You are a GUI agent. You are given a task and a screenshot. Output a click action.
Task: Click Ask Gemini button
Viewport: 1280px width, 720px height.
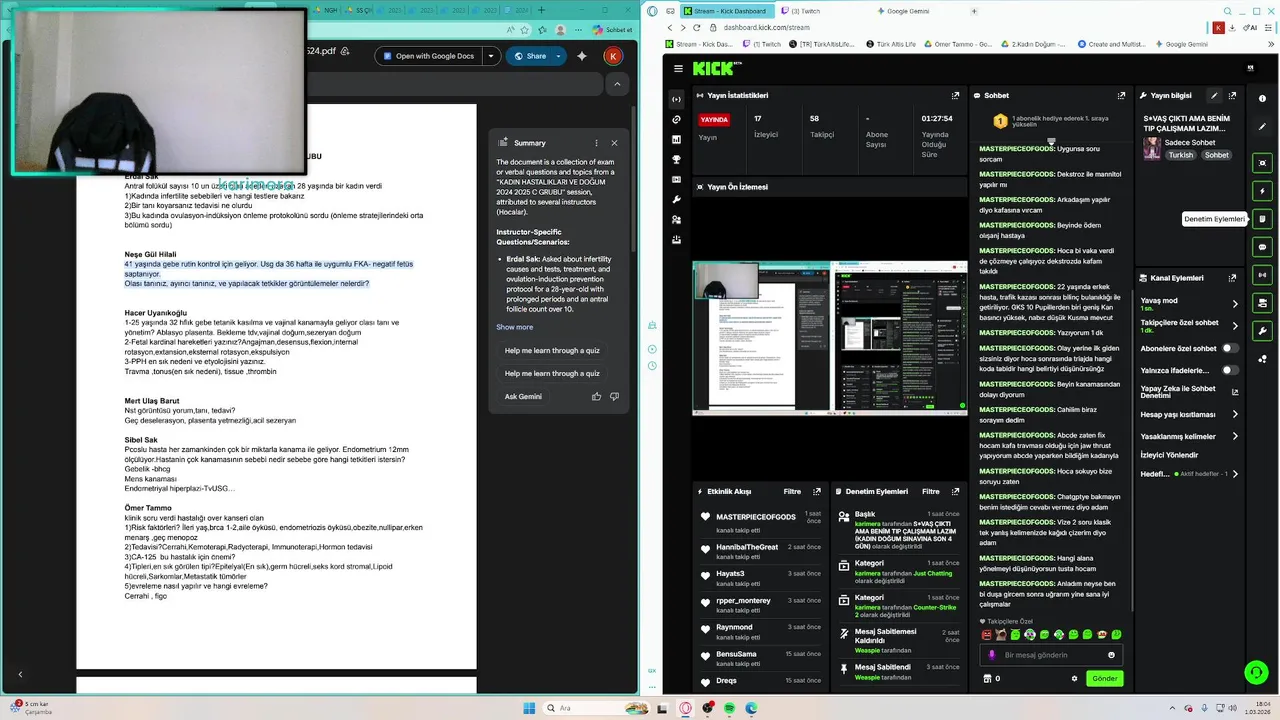tap(523, 396)
